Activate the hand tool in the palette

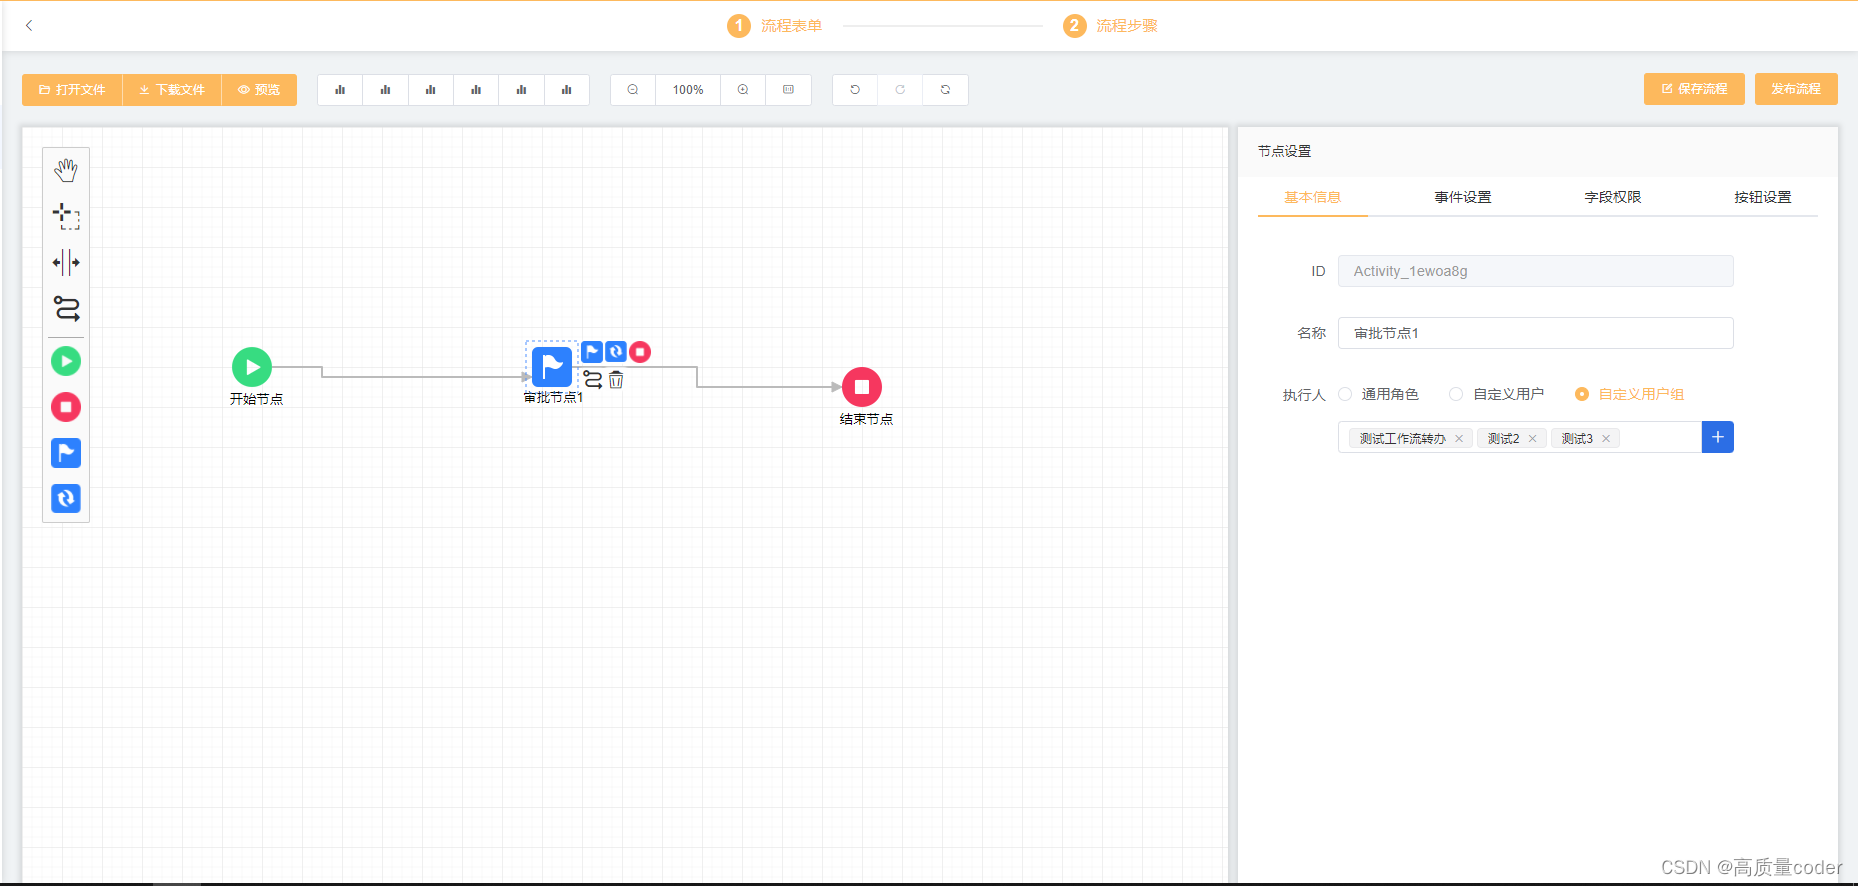(x=66, y=171)
